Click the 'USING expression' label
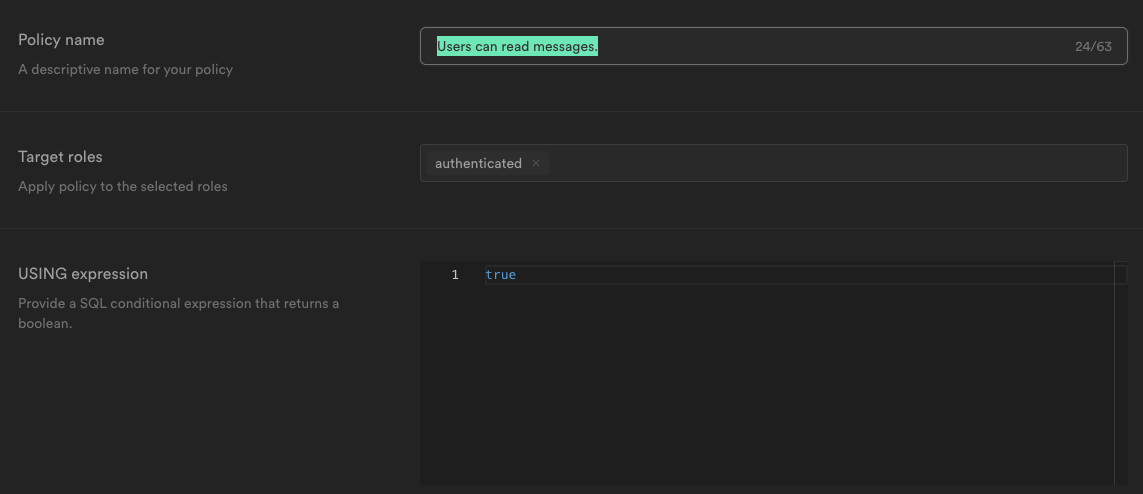The width and height of the screenshot is (1143, 494). [x=83, y=274]
